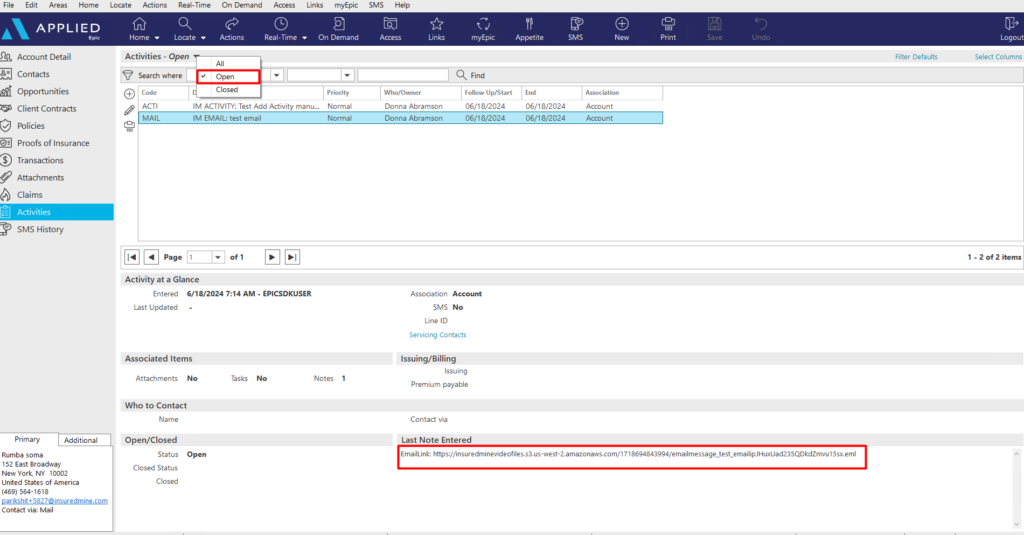Click the edit pencil icon beside the activity list
The image size is (1024, 535).
pyautogui.click(x=129, y=110)
